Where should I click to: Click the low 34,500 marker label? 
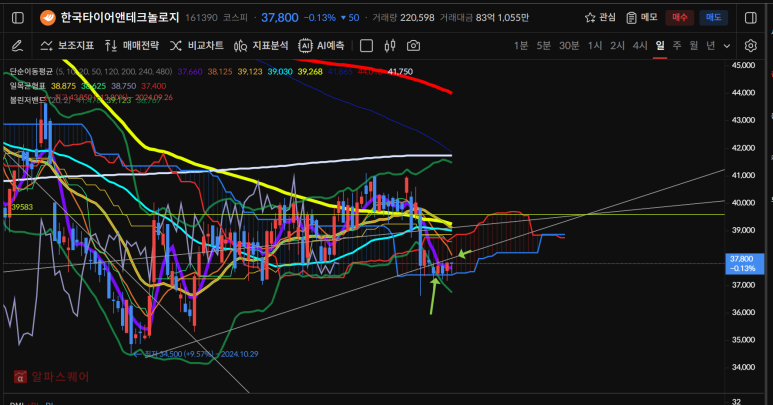pyautogui.click(x=201, y=354)
